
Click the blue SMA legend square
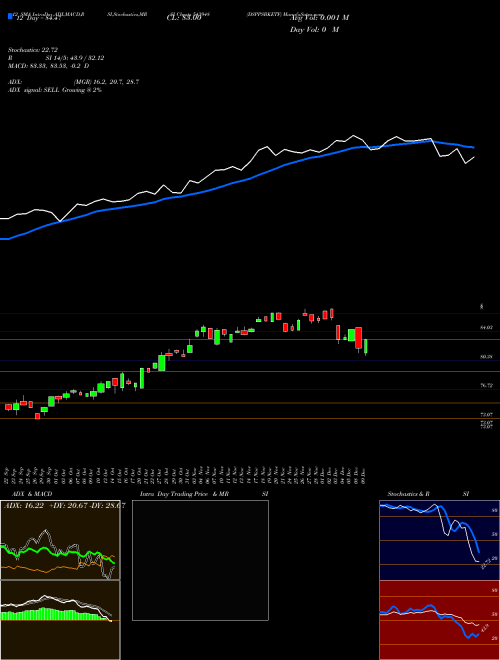coord(10,16)
